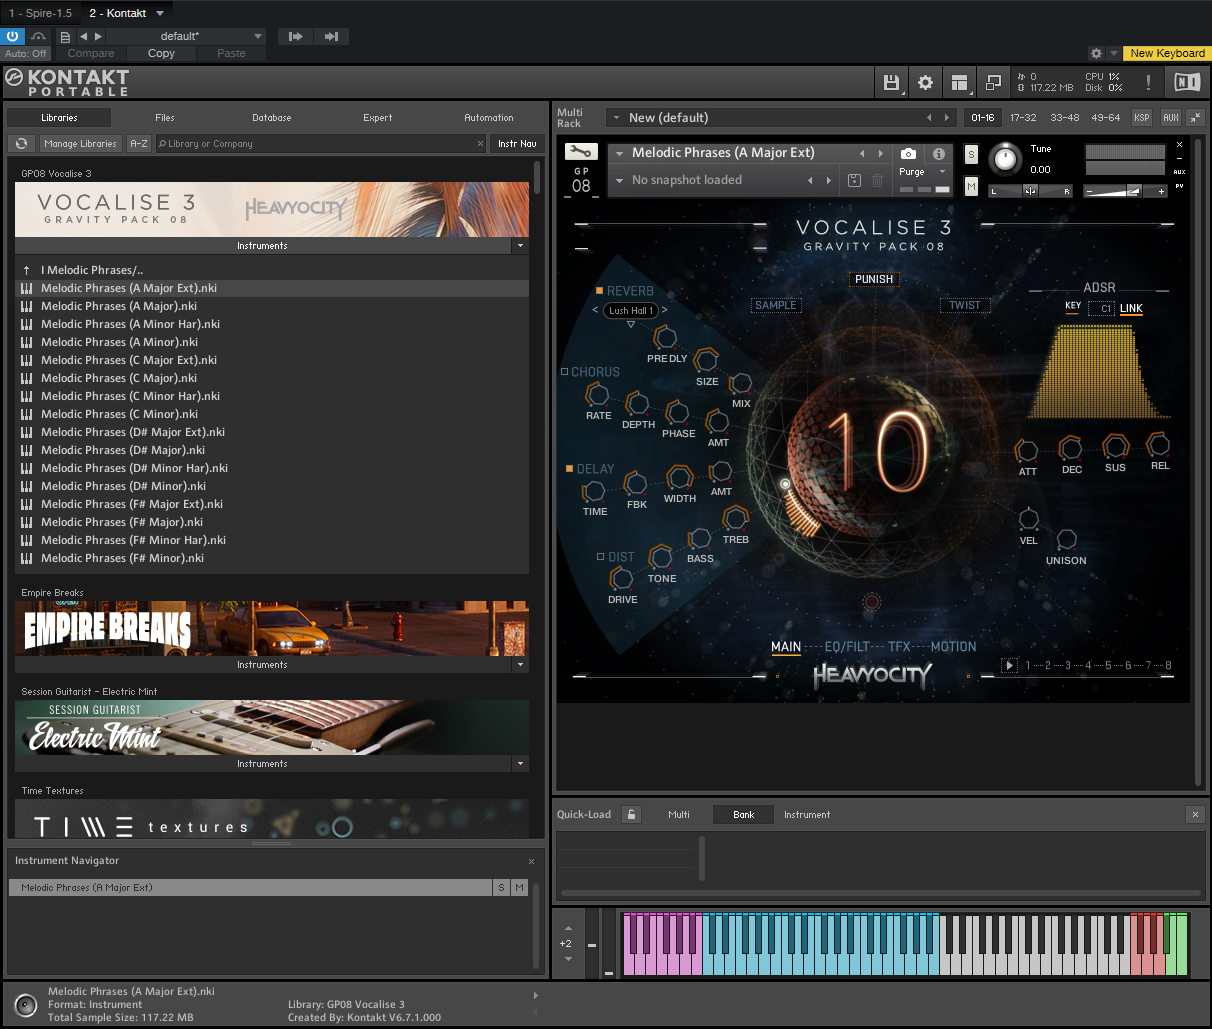Switch to snapshot view camera icon
1212x1029 pixels.
pyautogui.click(x=908, y=154)
